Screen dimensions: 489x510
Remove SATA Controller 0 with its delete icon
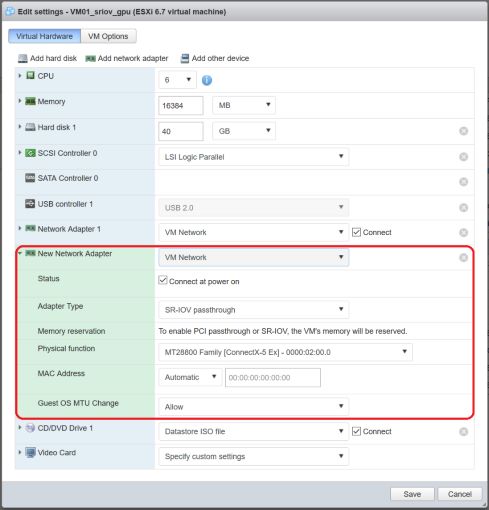(463, 182)
